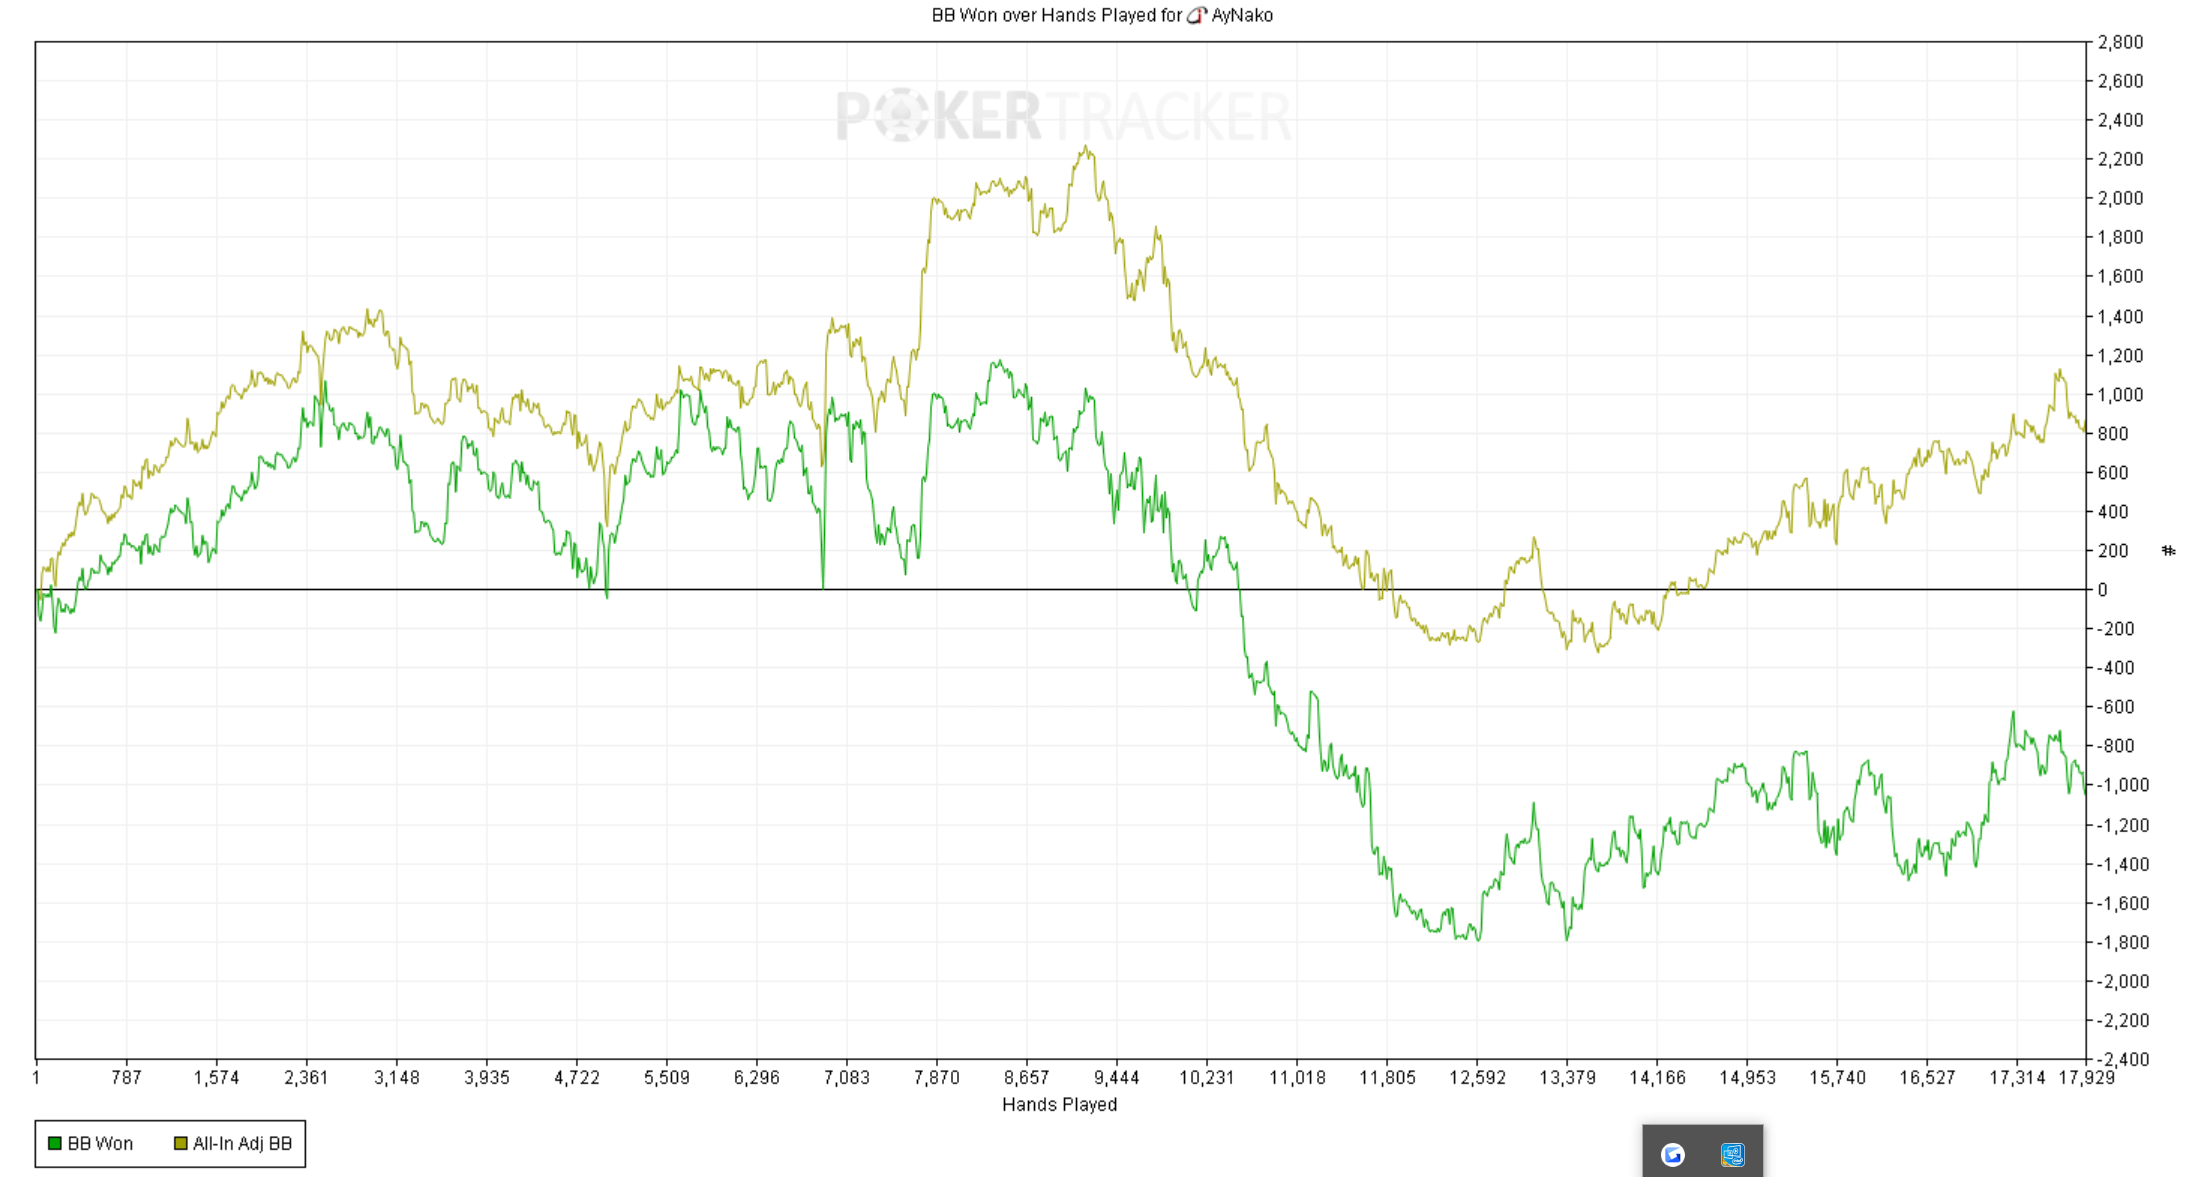
Task: Click x-axis tick label '7,083'
Action: tap(847, 1077)
